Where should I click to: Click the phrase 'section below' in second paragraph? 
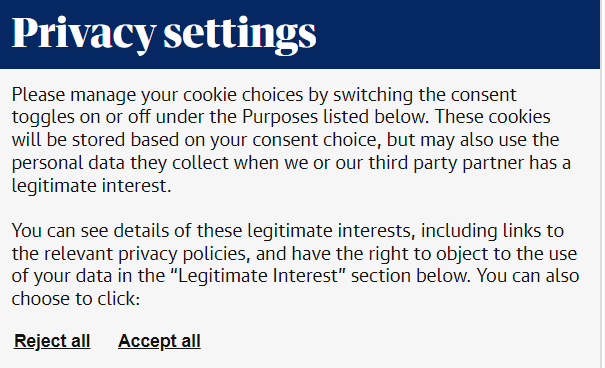click(409, 276)
